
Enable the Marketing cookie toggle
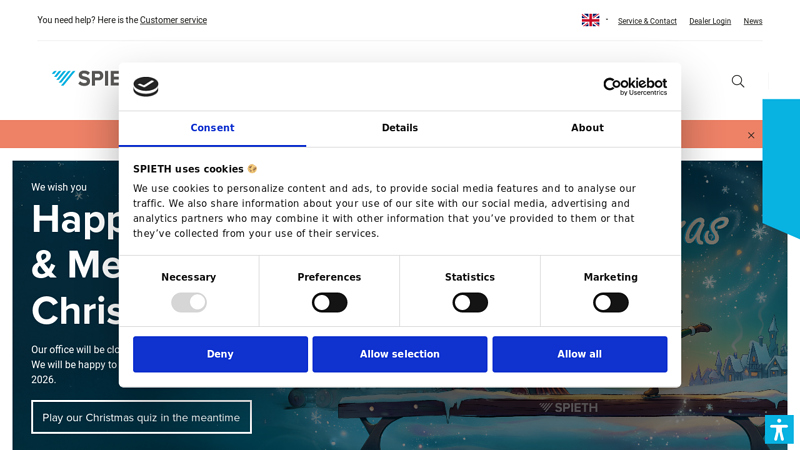610,302
